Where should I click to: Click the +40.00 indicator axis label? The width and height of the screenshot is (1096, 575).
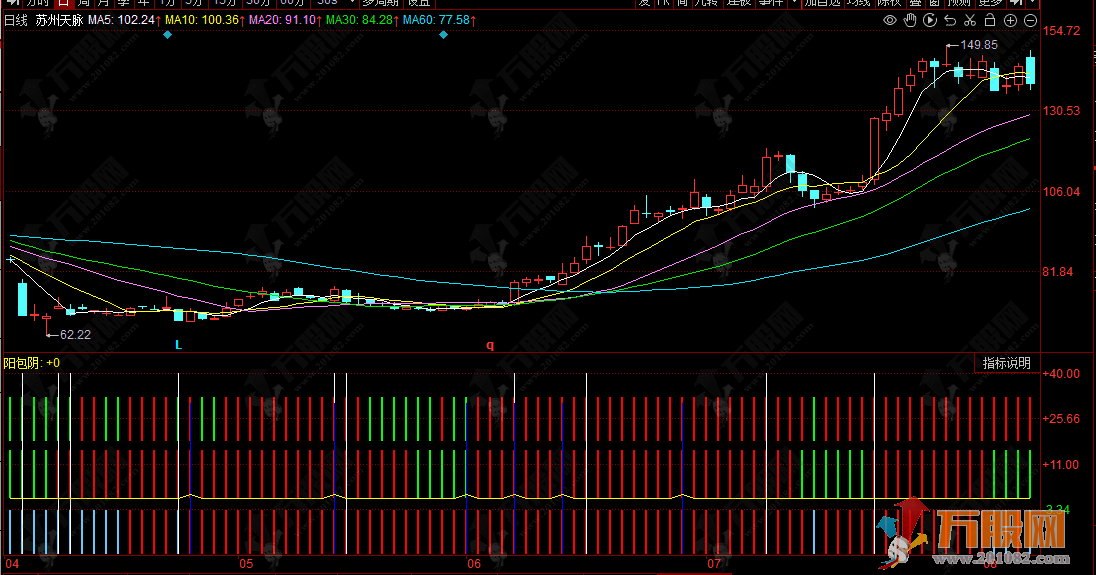[x=1061, y=374]
